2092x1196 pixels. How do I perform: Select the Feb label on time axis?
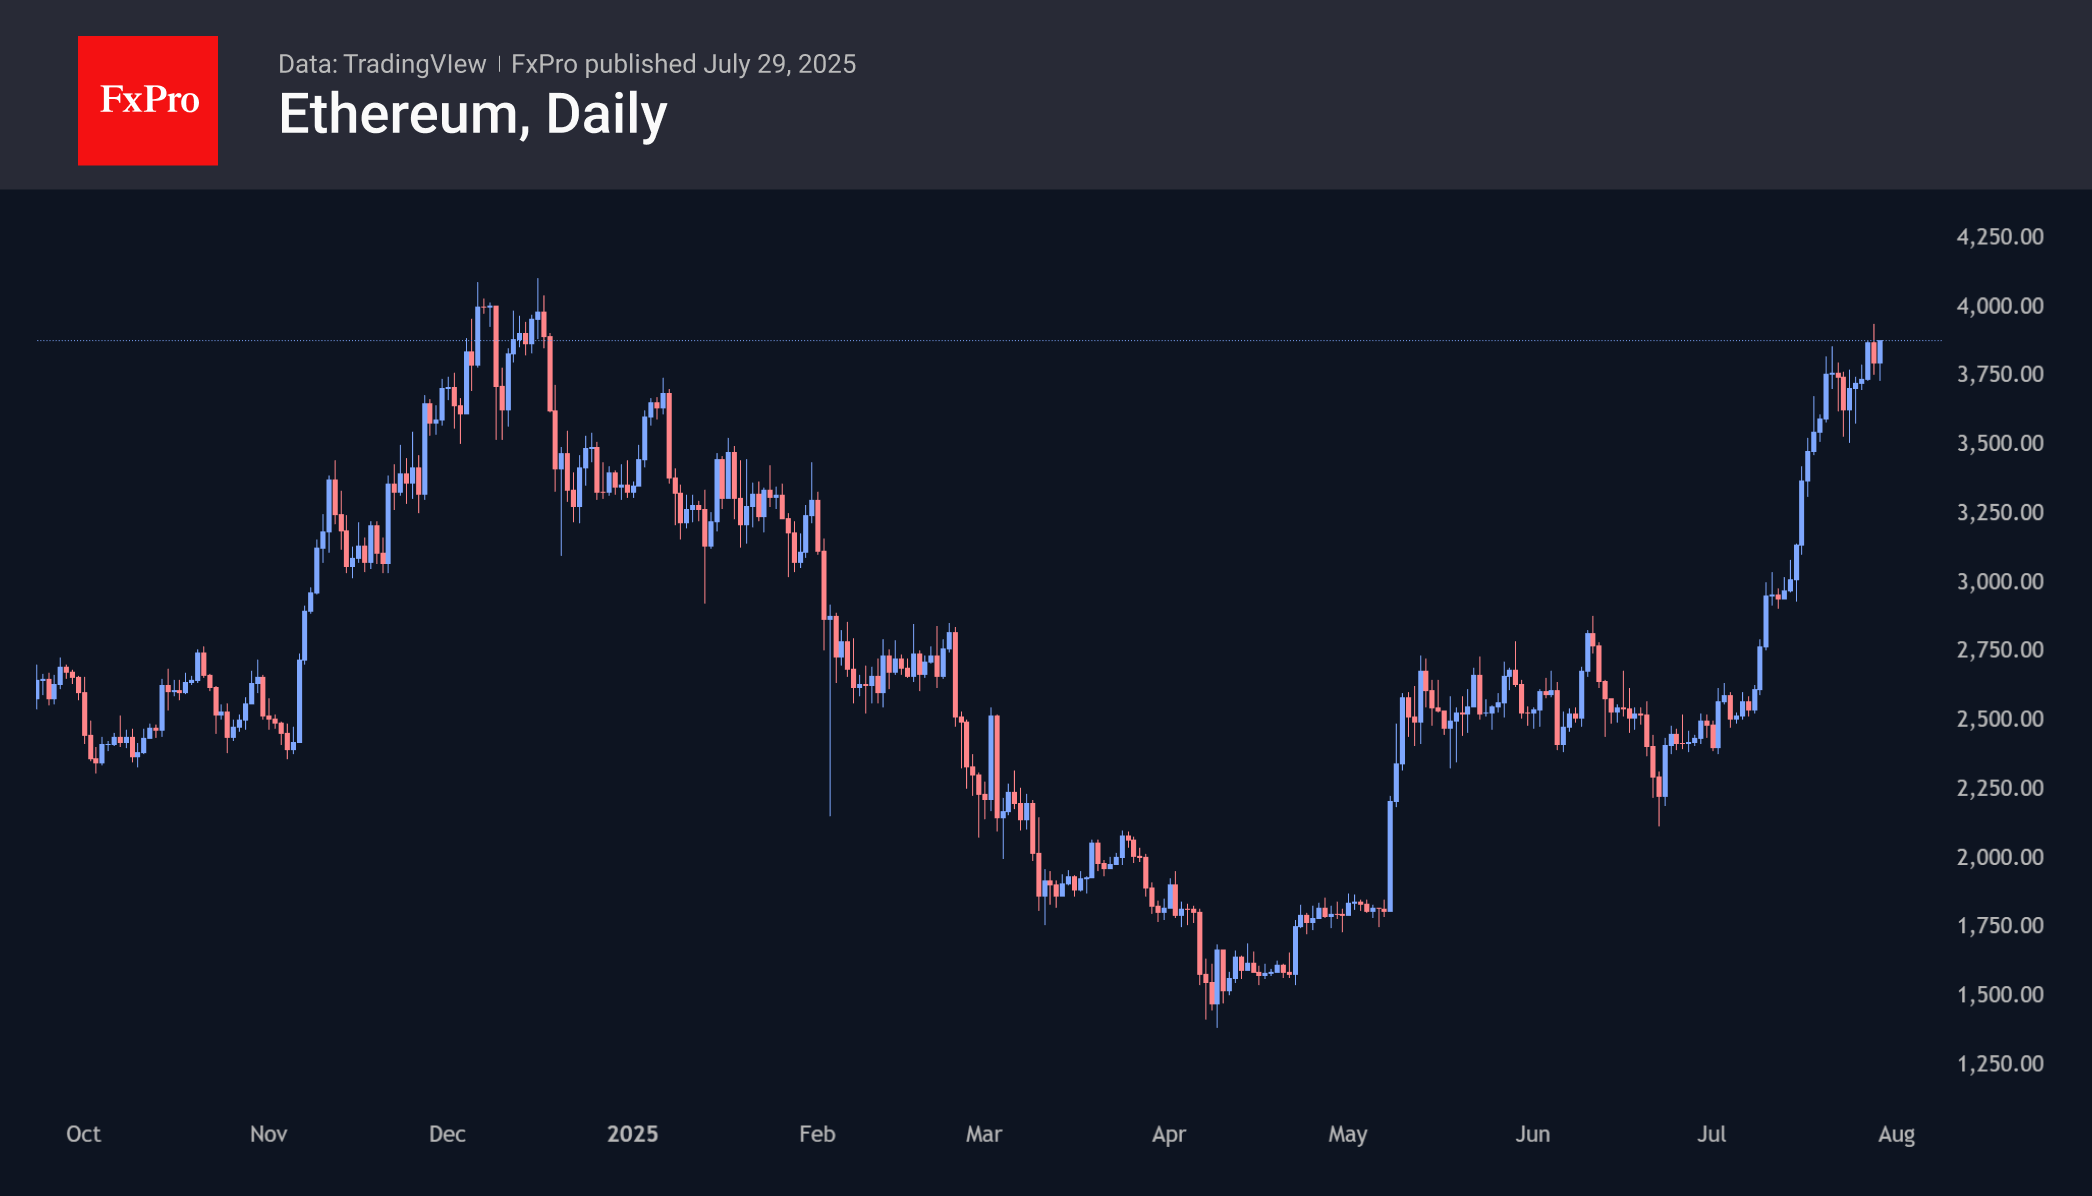coord(817,1134)
